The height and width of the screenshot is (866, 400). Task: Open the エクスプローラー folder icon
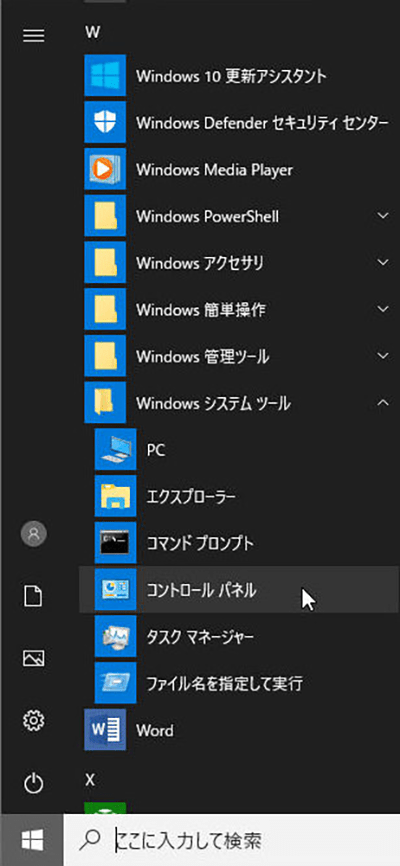pos(115,497)
